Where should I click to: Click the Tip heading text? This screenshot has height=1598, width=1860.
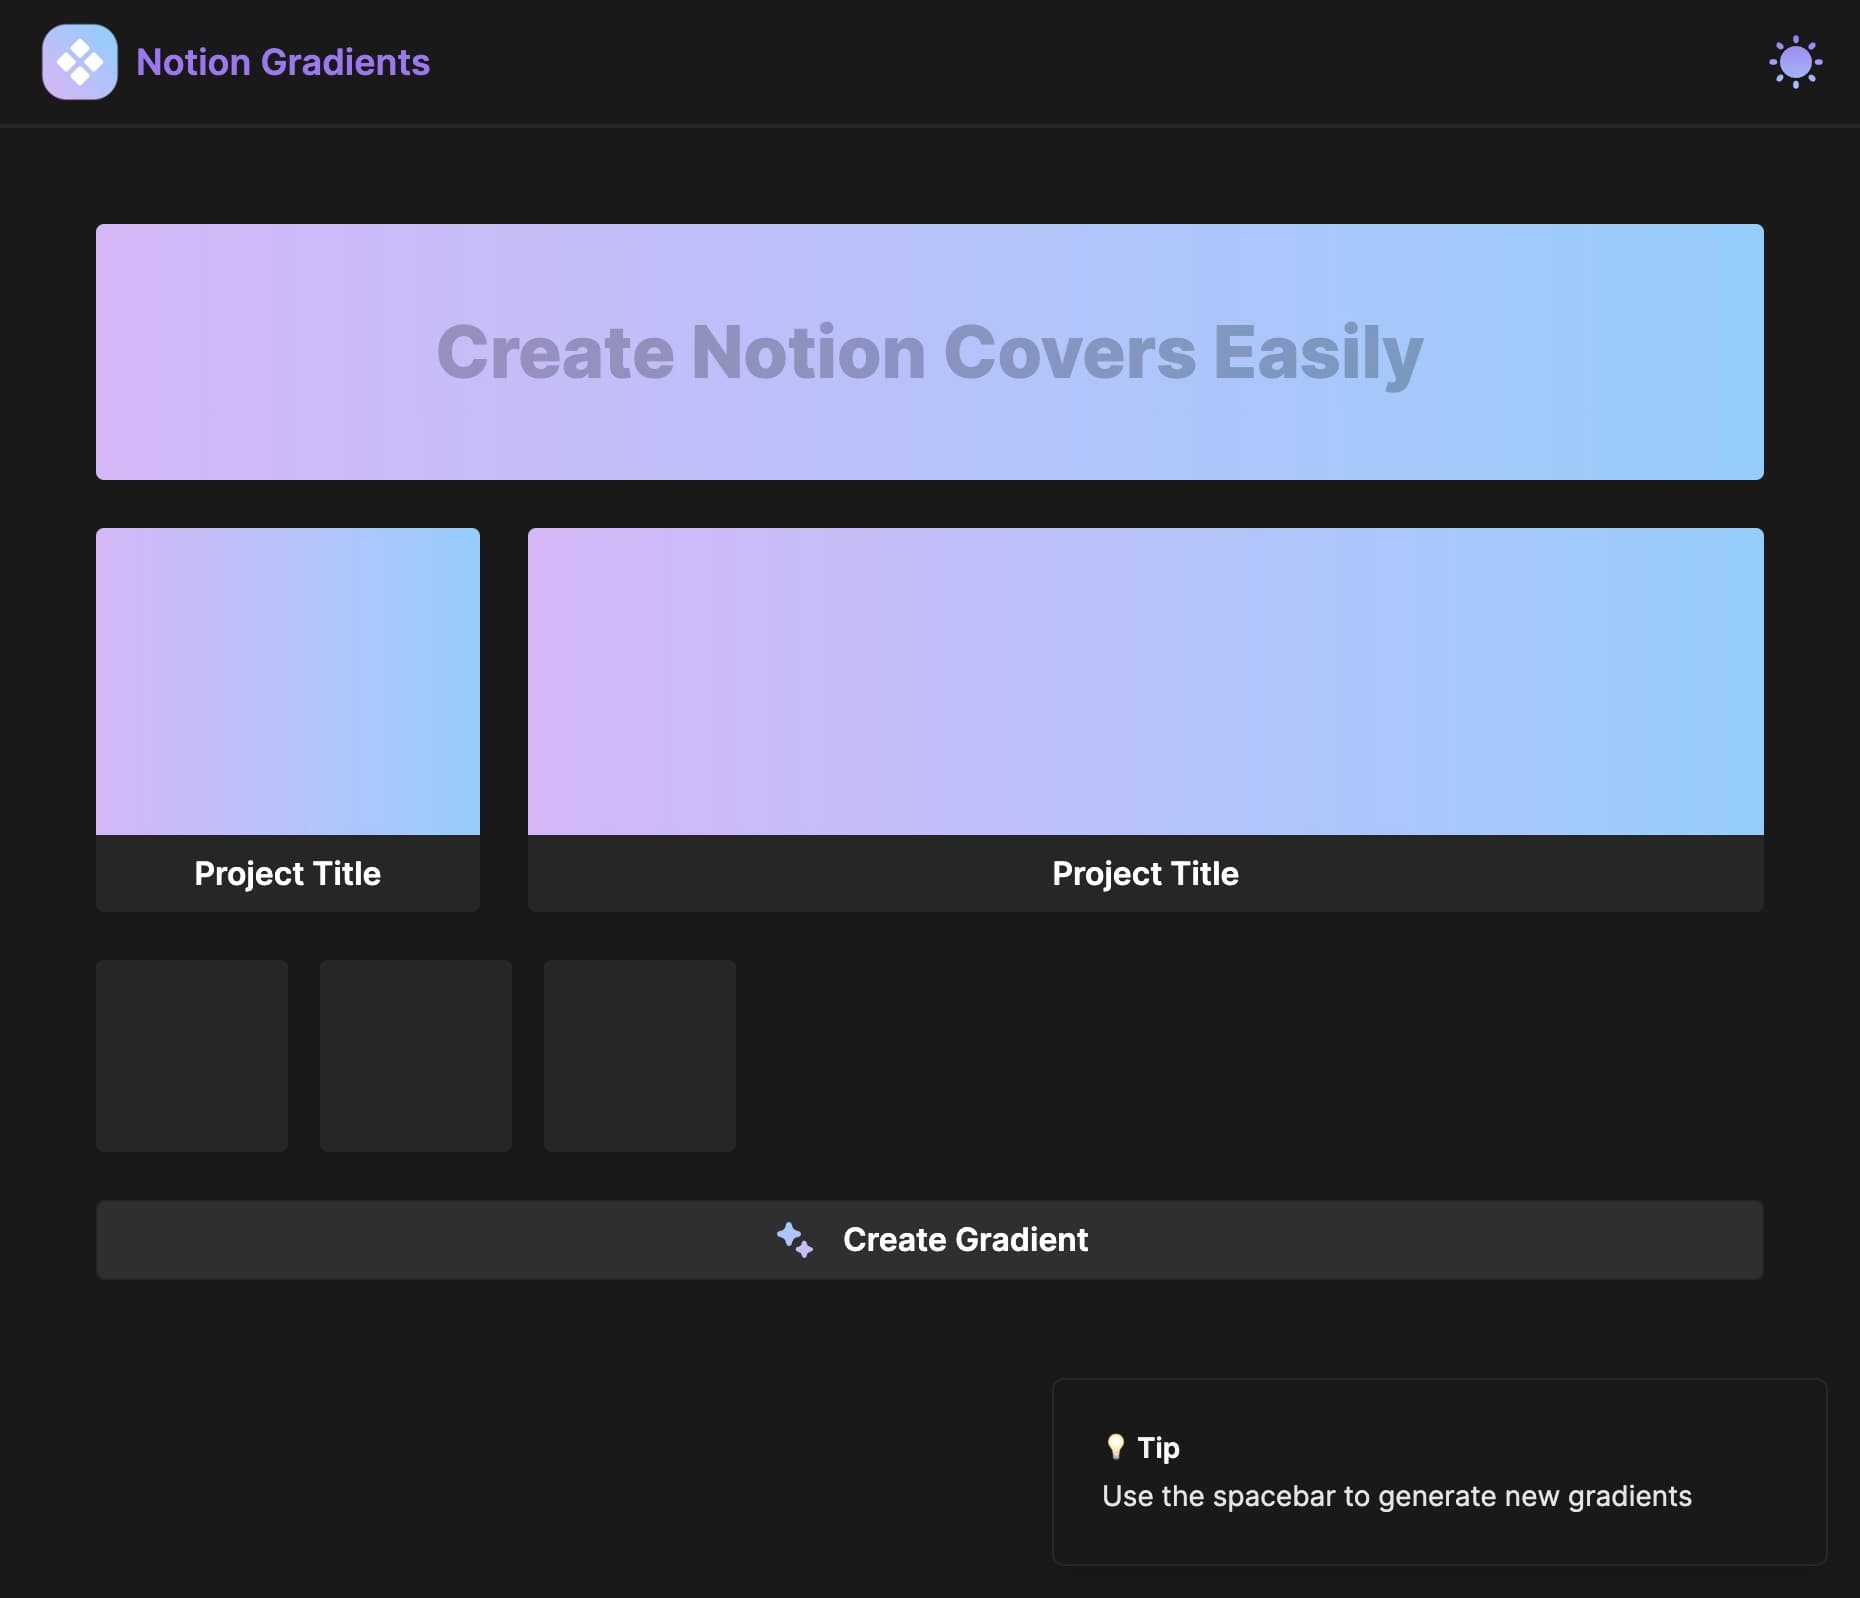pos(1159,1447)
